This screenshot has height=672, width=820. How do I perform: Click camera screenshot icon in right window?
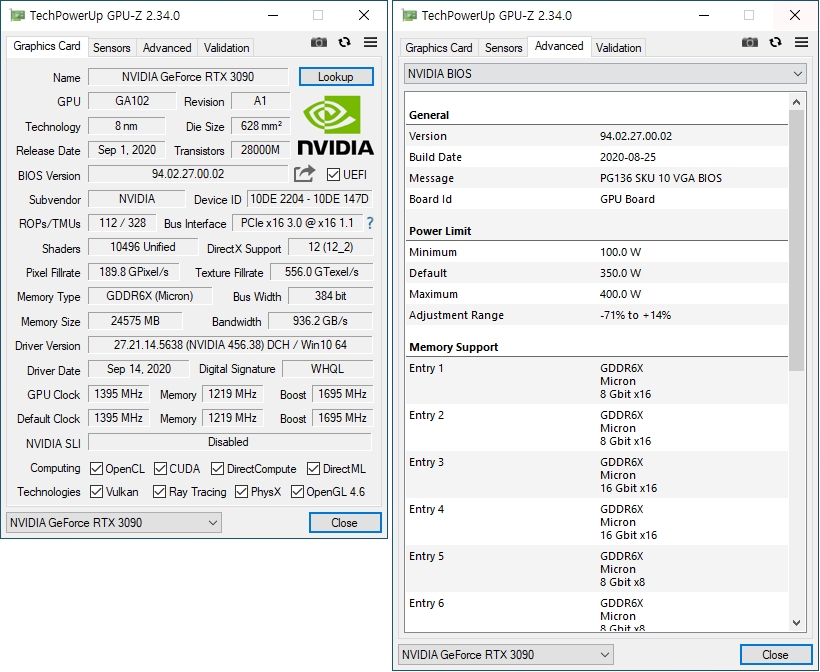[749, 42]
